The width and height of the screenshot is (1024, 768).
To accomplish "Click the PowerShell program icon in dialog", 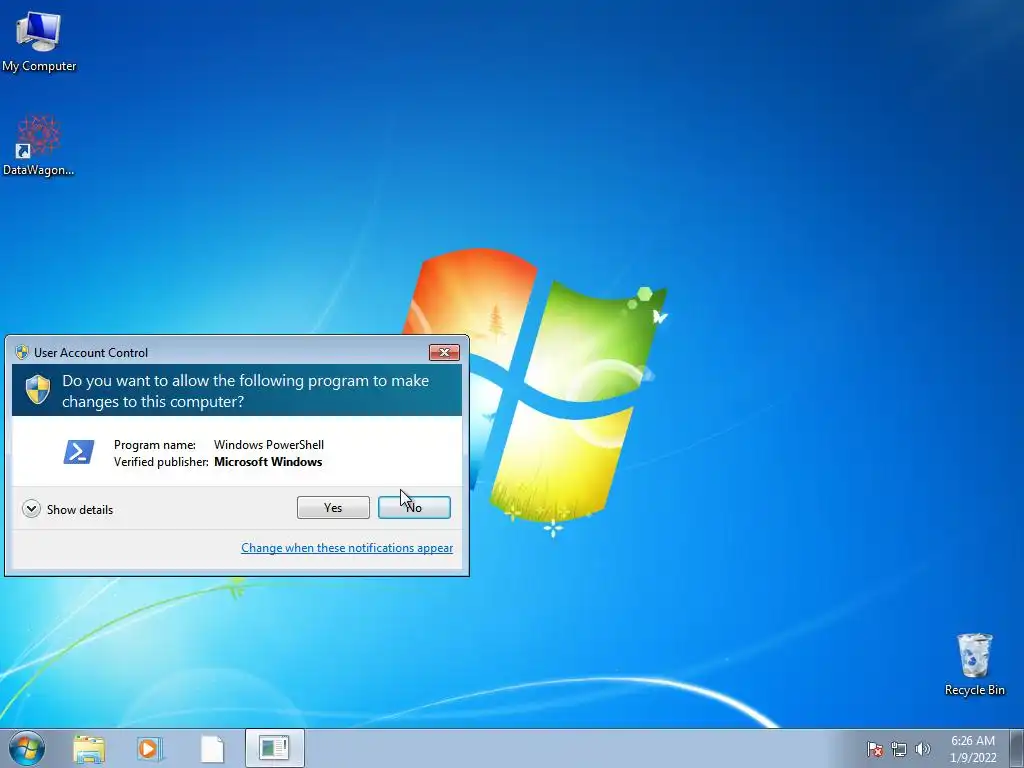I will tap(79, 452).
